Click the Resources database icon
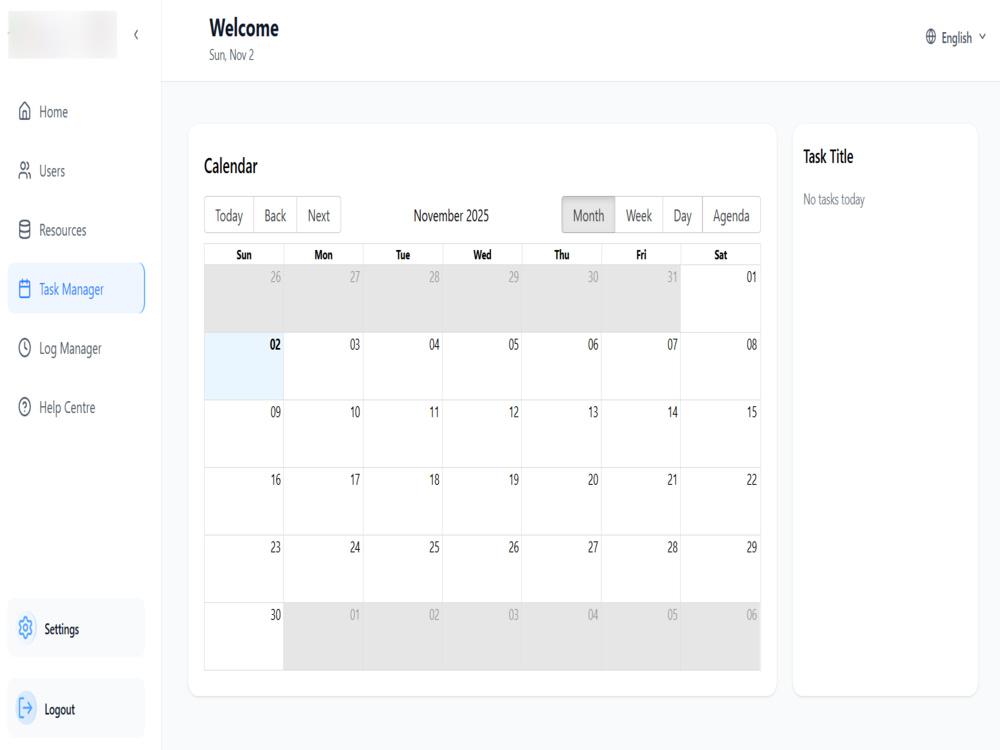 pyautogui.click(x=24, y=230)
